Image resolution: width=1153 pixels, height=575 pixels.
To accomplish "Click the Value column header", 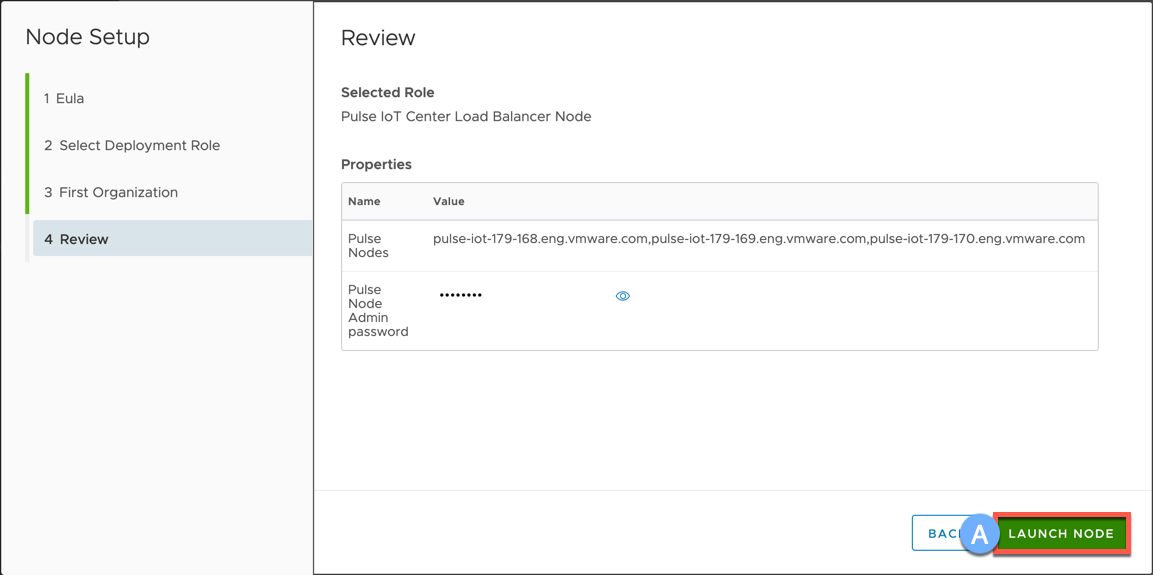I will click(x=449, y=201).
